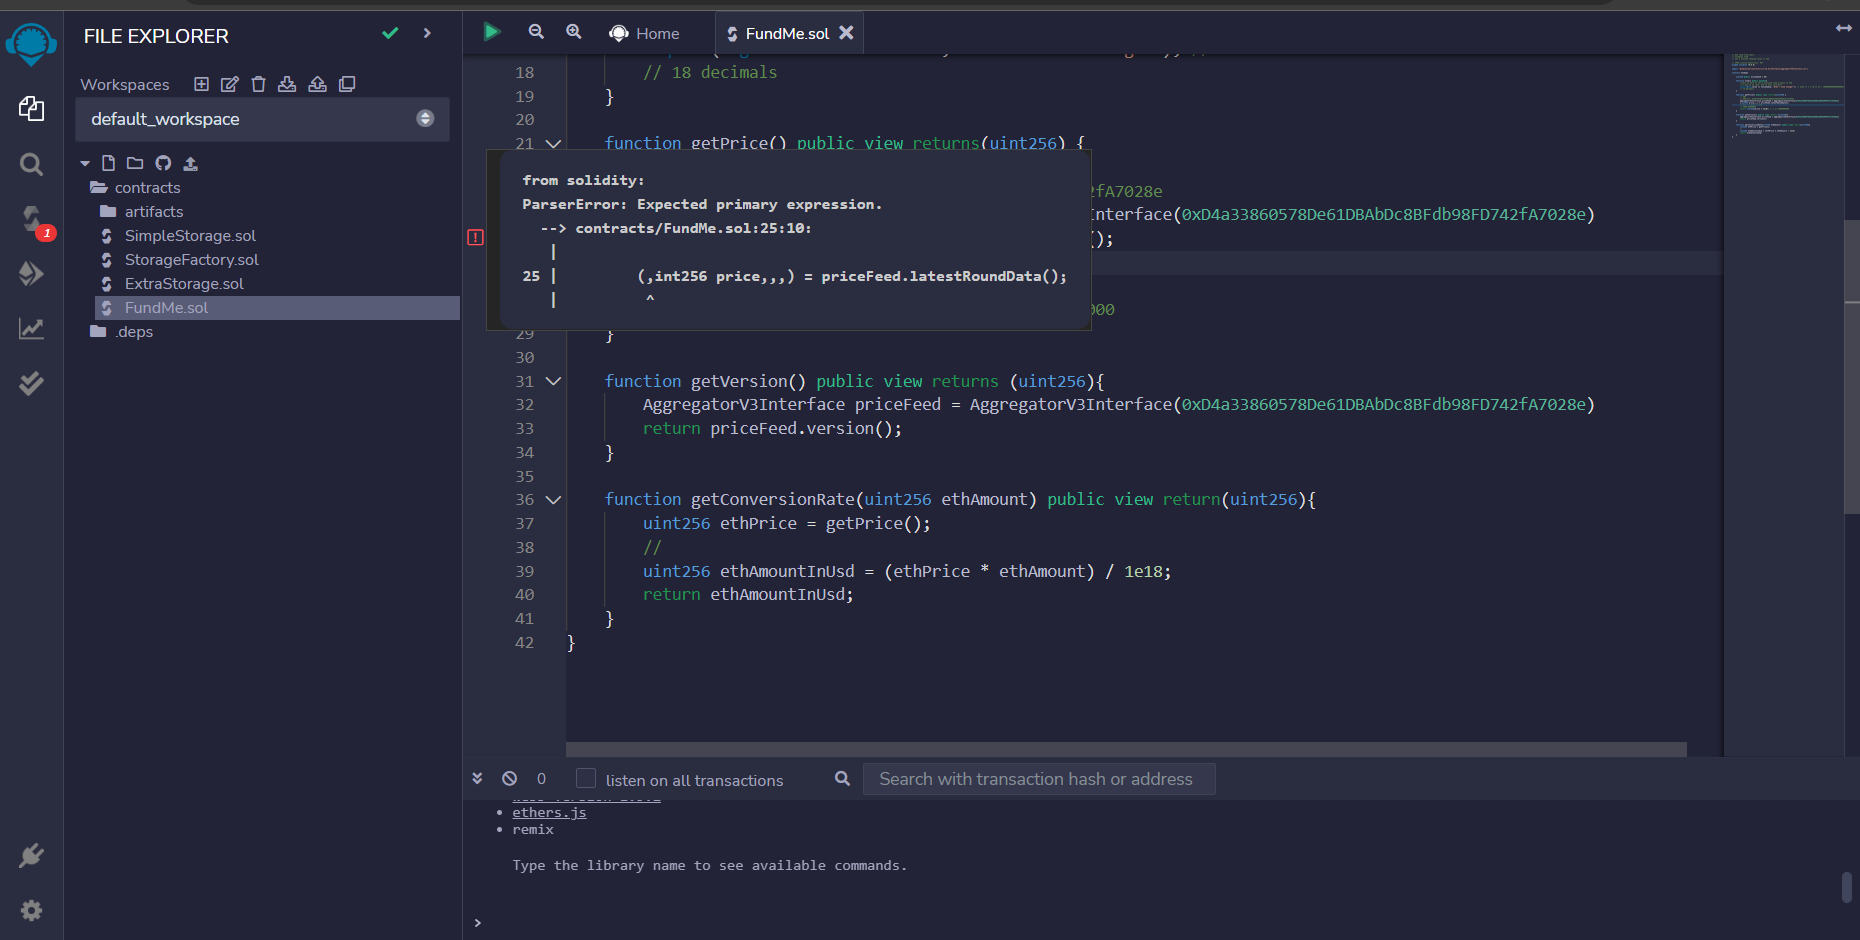Viewport: 1860px width, 940px height.
Task: Open the default_workspace dropdown
Action: (x=262, y=119)
